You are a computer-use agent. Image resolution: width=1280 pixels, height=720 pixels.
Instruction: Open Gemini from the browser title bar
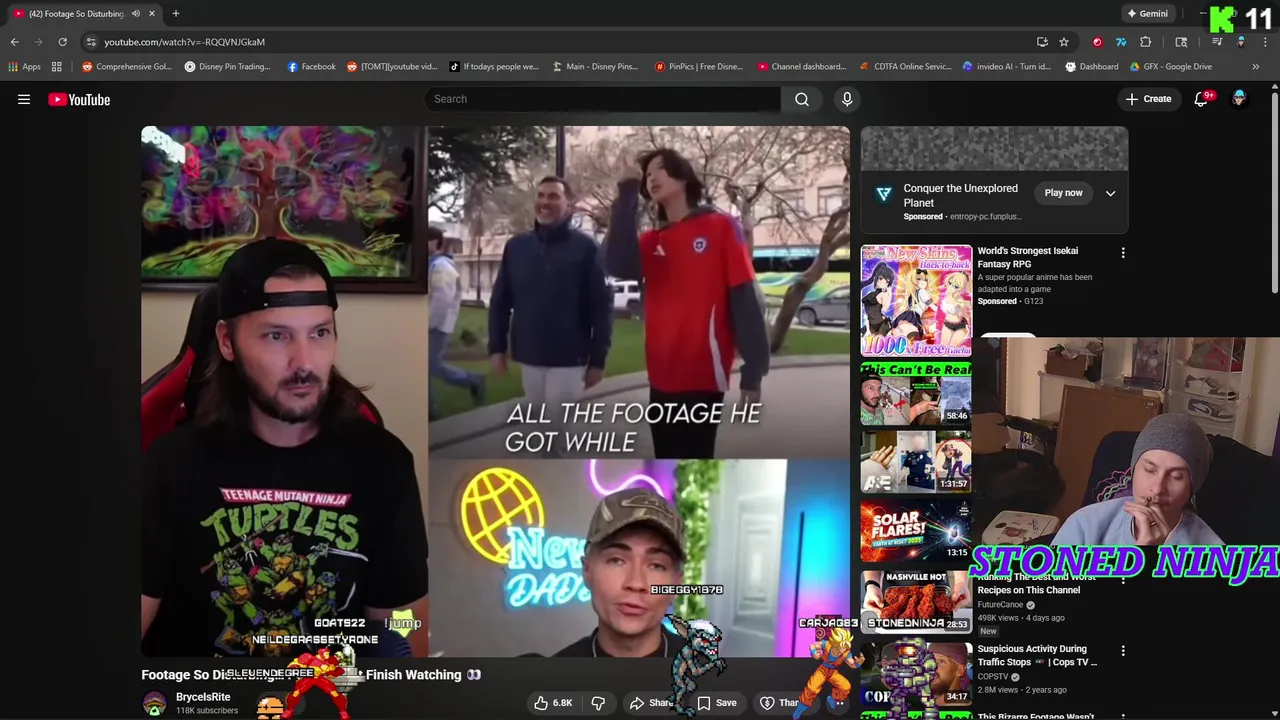pyautogui.click(x=1147, y=13)
